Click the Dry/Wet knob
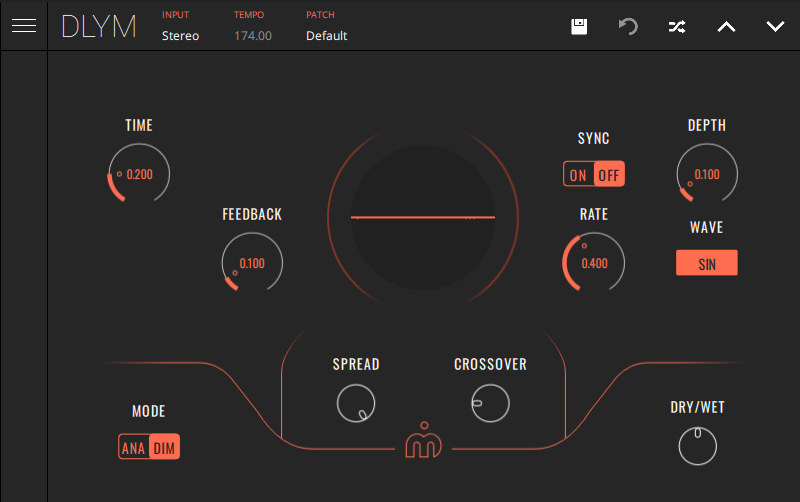 pyautogui.click(x=697, y=446)
